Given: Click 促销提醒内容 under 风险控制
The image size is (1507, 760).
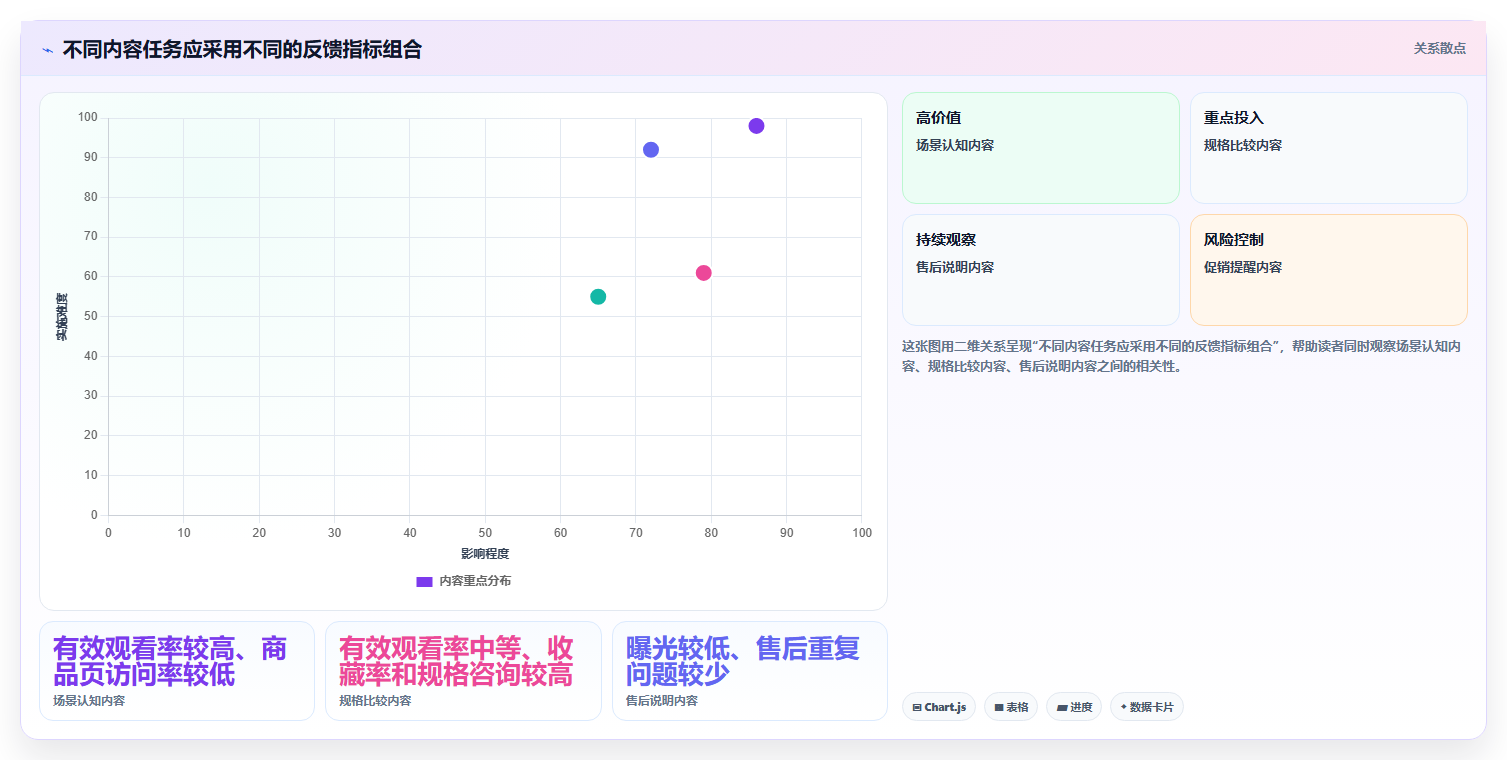Looking at the screenshot, I should tap(1243, 267).
